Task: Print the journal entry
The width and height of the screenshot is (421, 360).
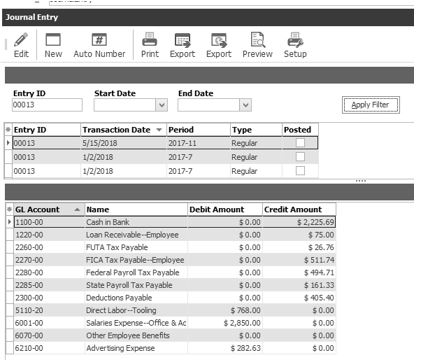Action: pos(150,40)
